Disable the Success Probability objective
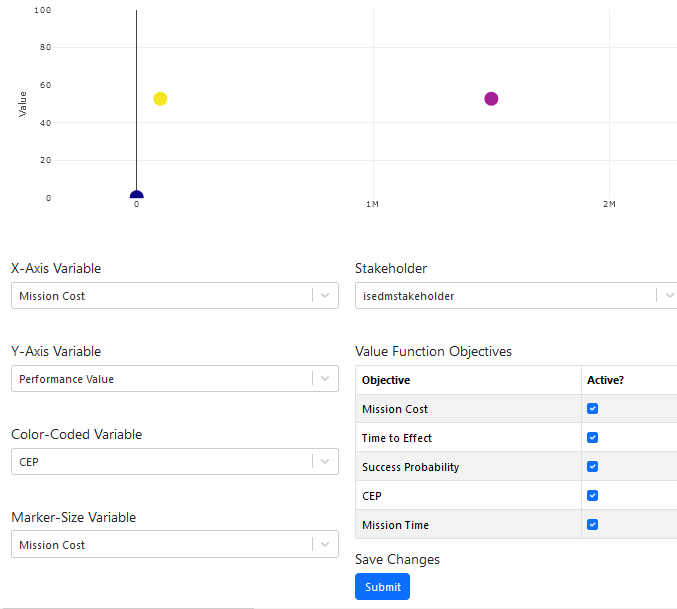Image resolution: width=677 pixels, height=609 pixels. click(592, 467)
